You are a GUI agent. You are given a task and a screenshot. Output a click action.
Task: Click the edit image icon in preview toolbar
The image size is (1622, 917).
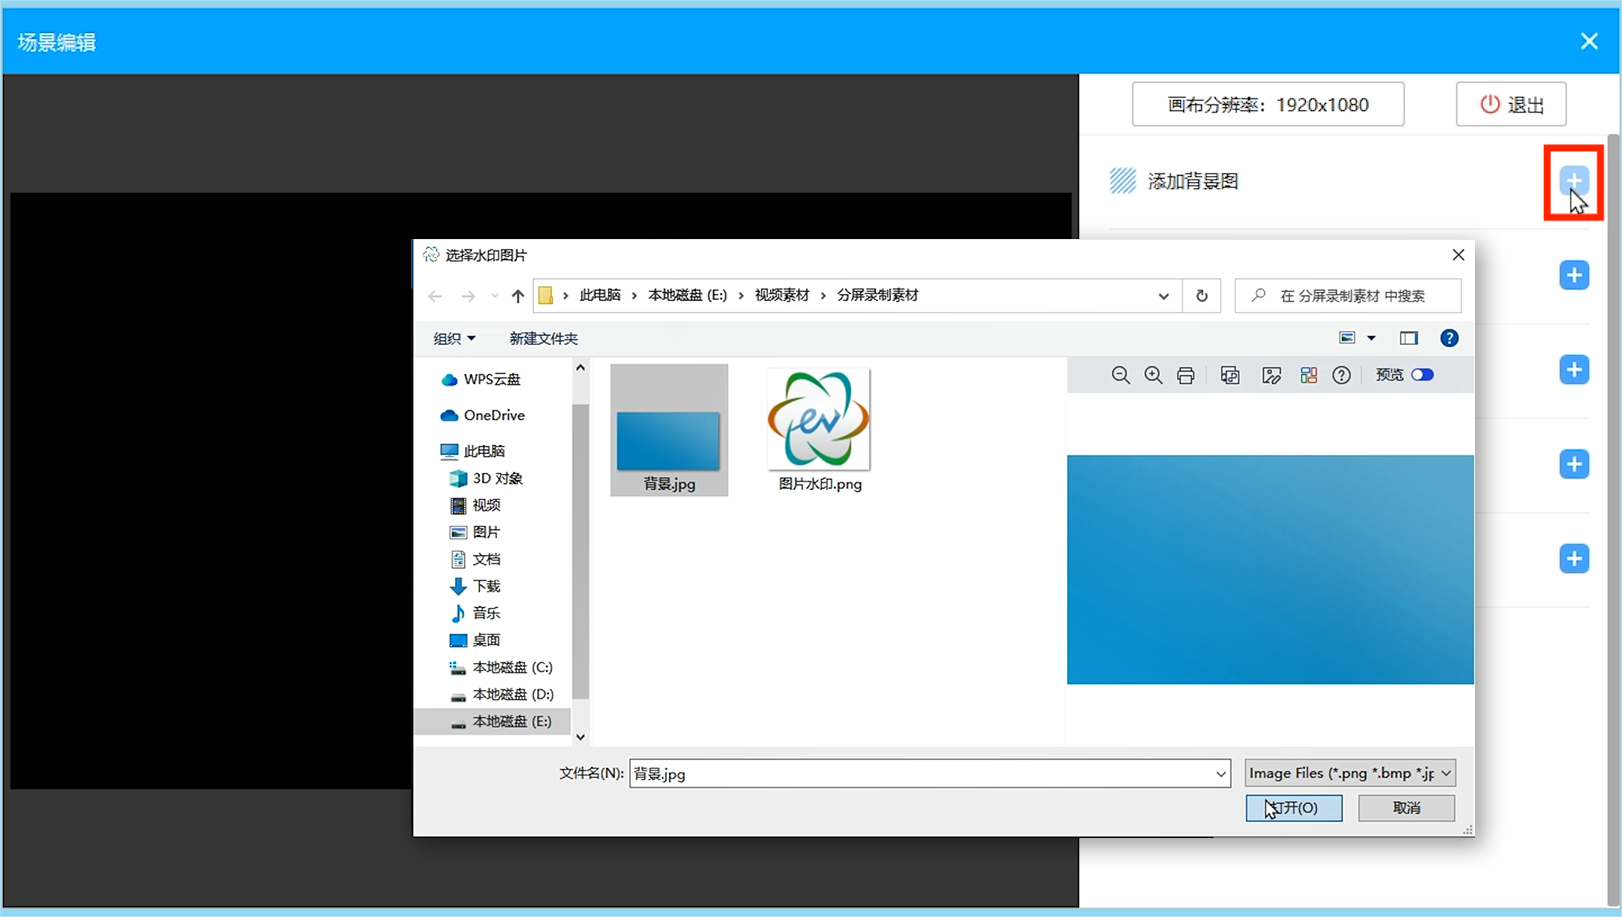(1272, 375)
